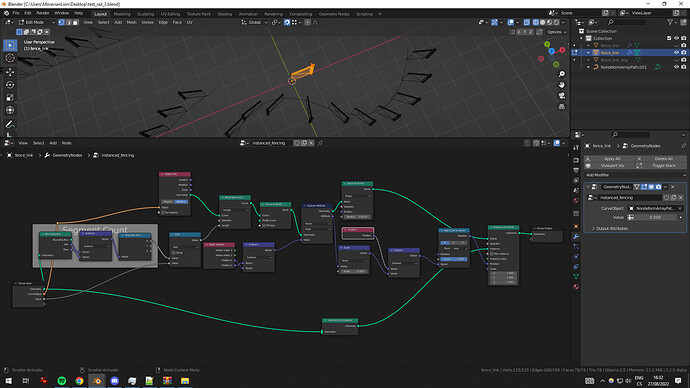The image size is (690, 388).
Task: Toggle the camera view icon in viewport
Action: 562,95
